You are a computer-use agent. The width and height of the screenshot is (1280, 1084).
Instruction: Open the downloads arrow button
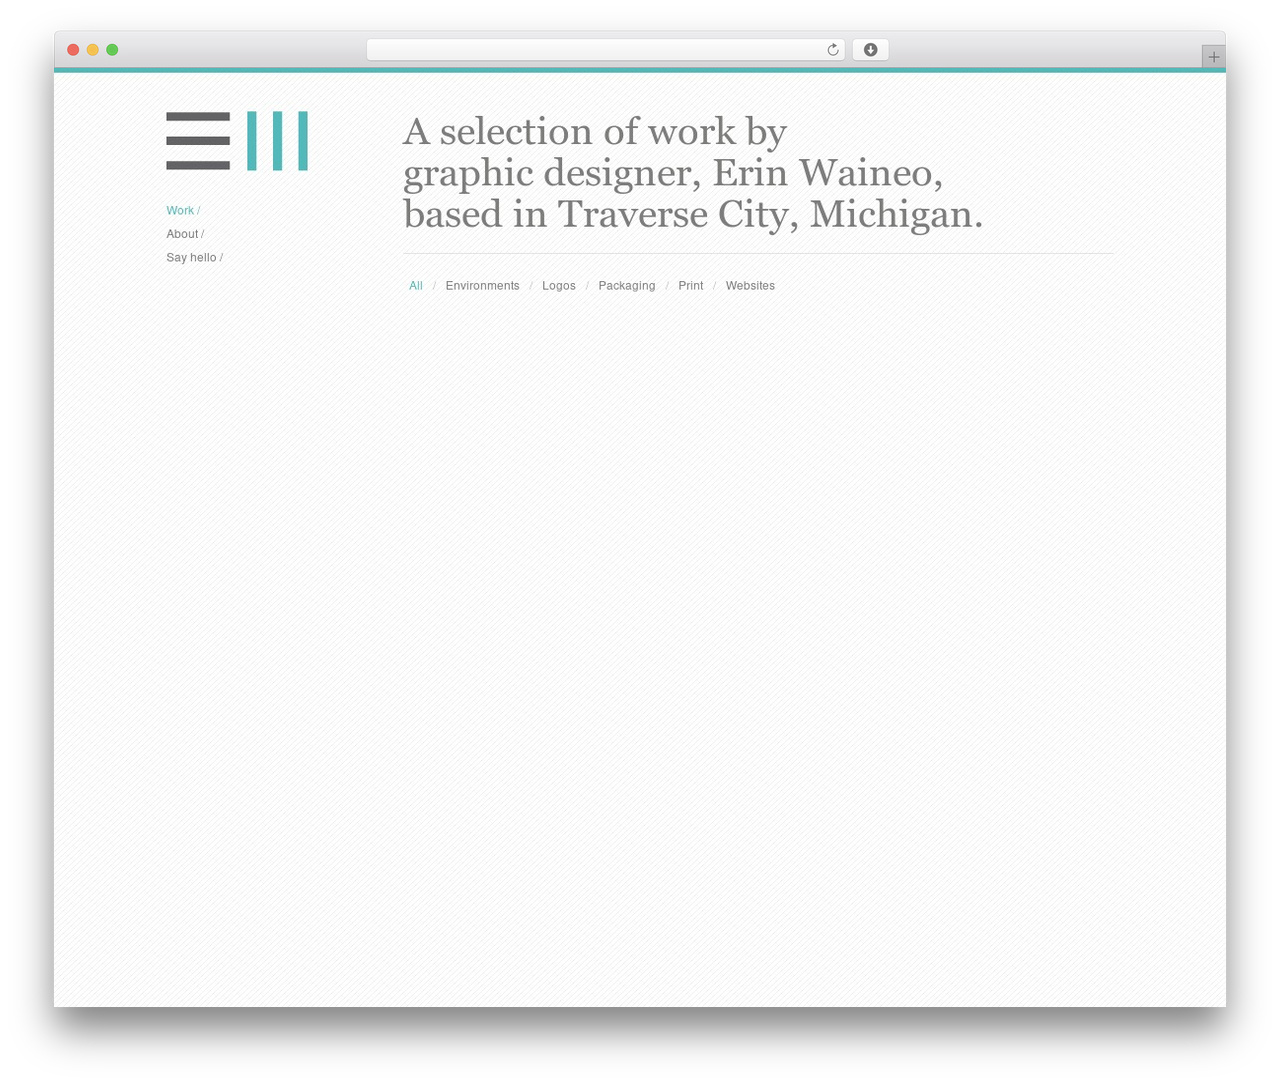pyautogui.click(x=870, y=50)
